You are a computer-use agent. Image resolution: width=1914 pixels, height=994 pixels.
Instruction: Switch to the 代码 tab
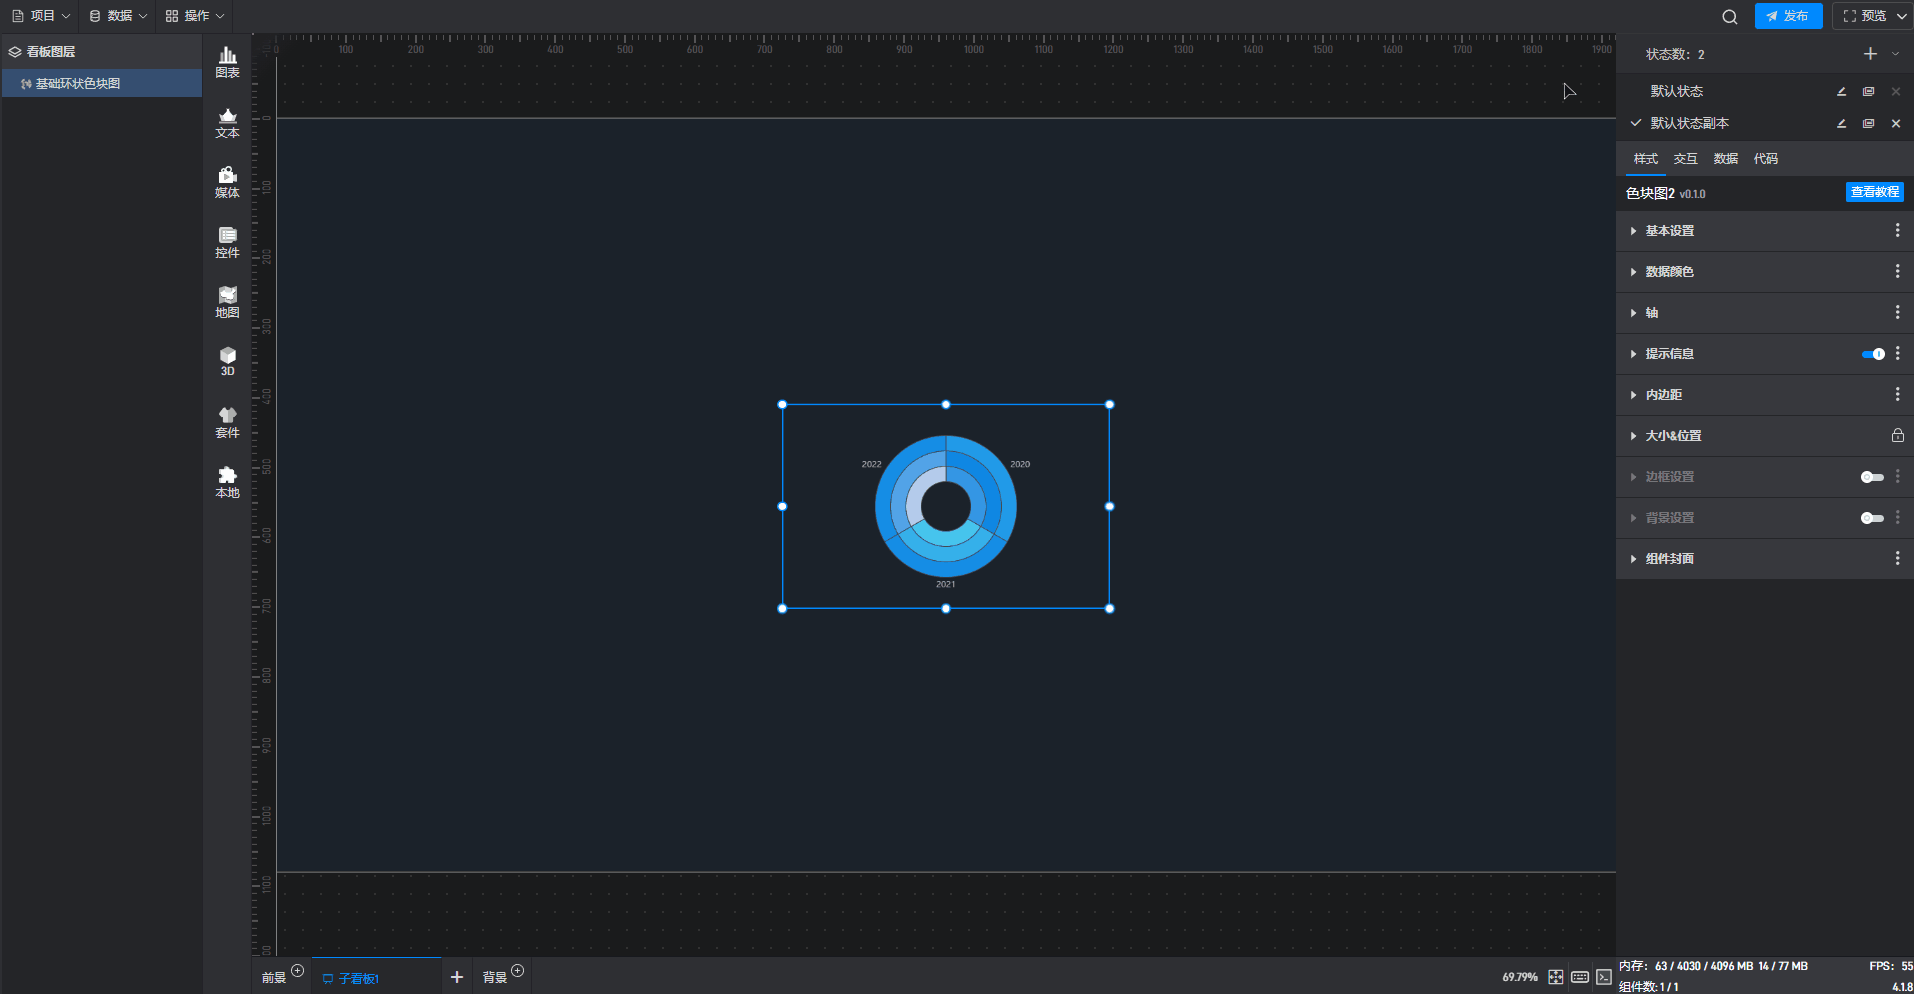(x=1765, y=159)
